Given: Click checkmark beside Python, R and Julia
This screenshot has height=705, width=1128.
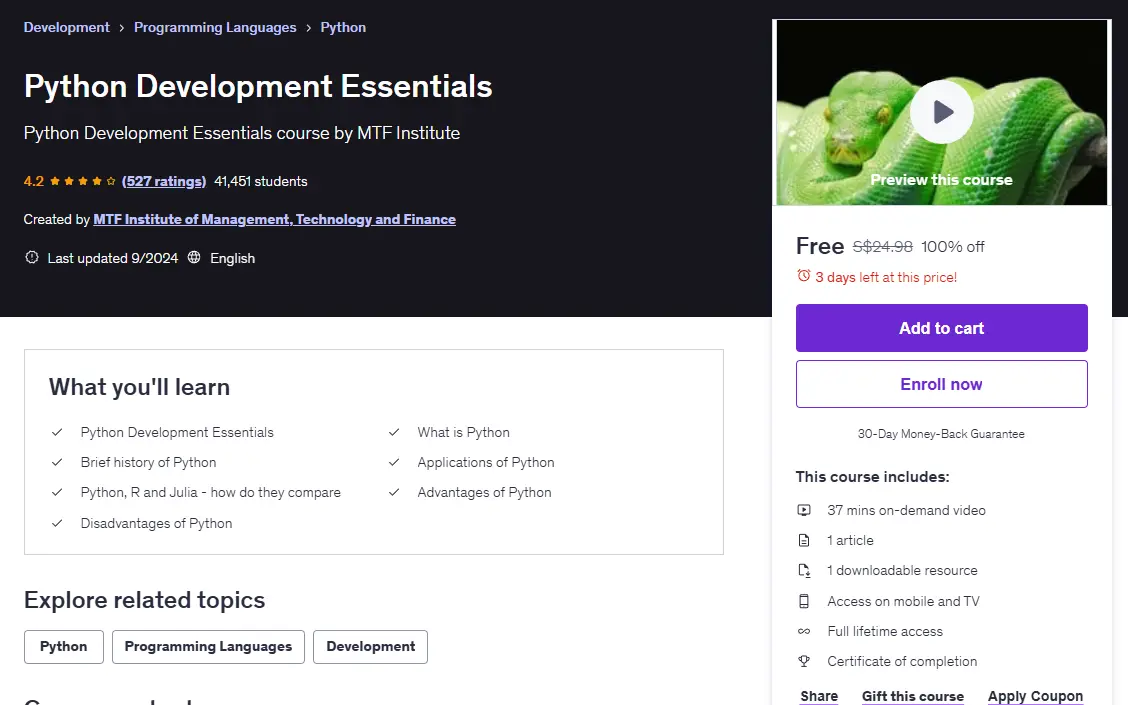Looking at the screenshot, I should (57, 493).
